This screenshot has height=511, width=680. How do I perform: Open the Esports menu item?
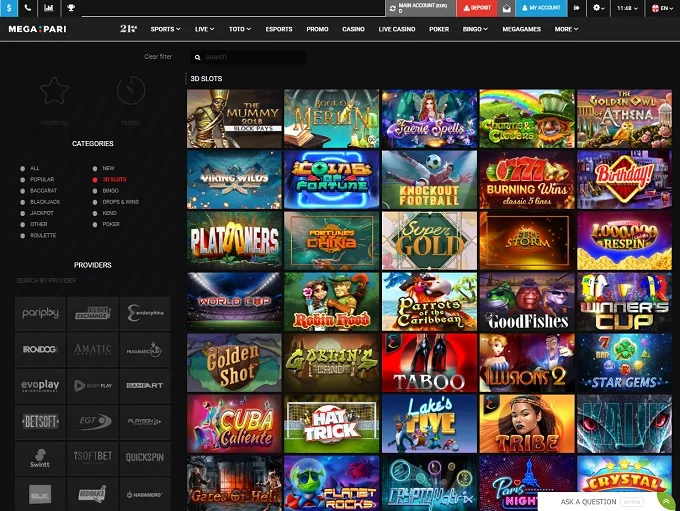pos(279,29)
